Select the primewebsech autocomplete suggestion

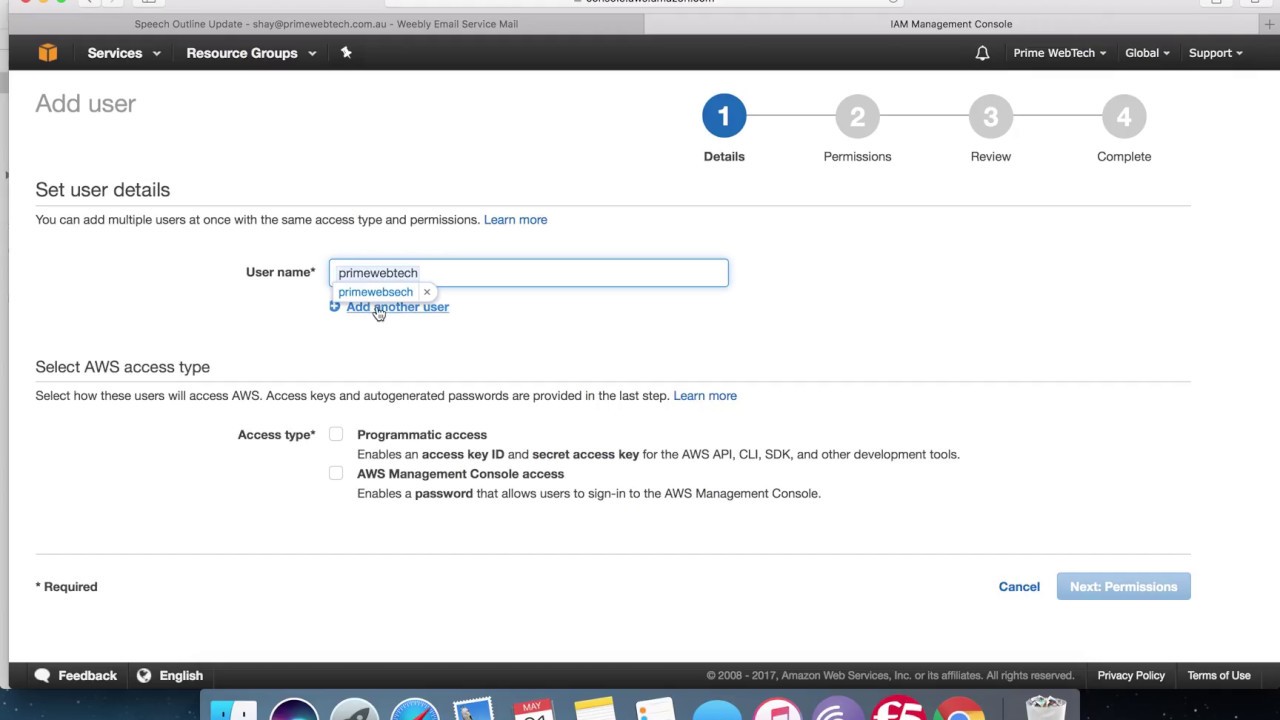click(x=375, y=292)
